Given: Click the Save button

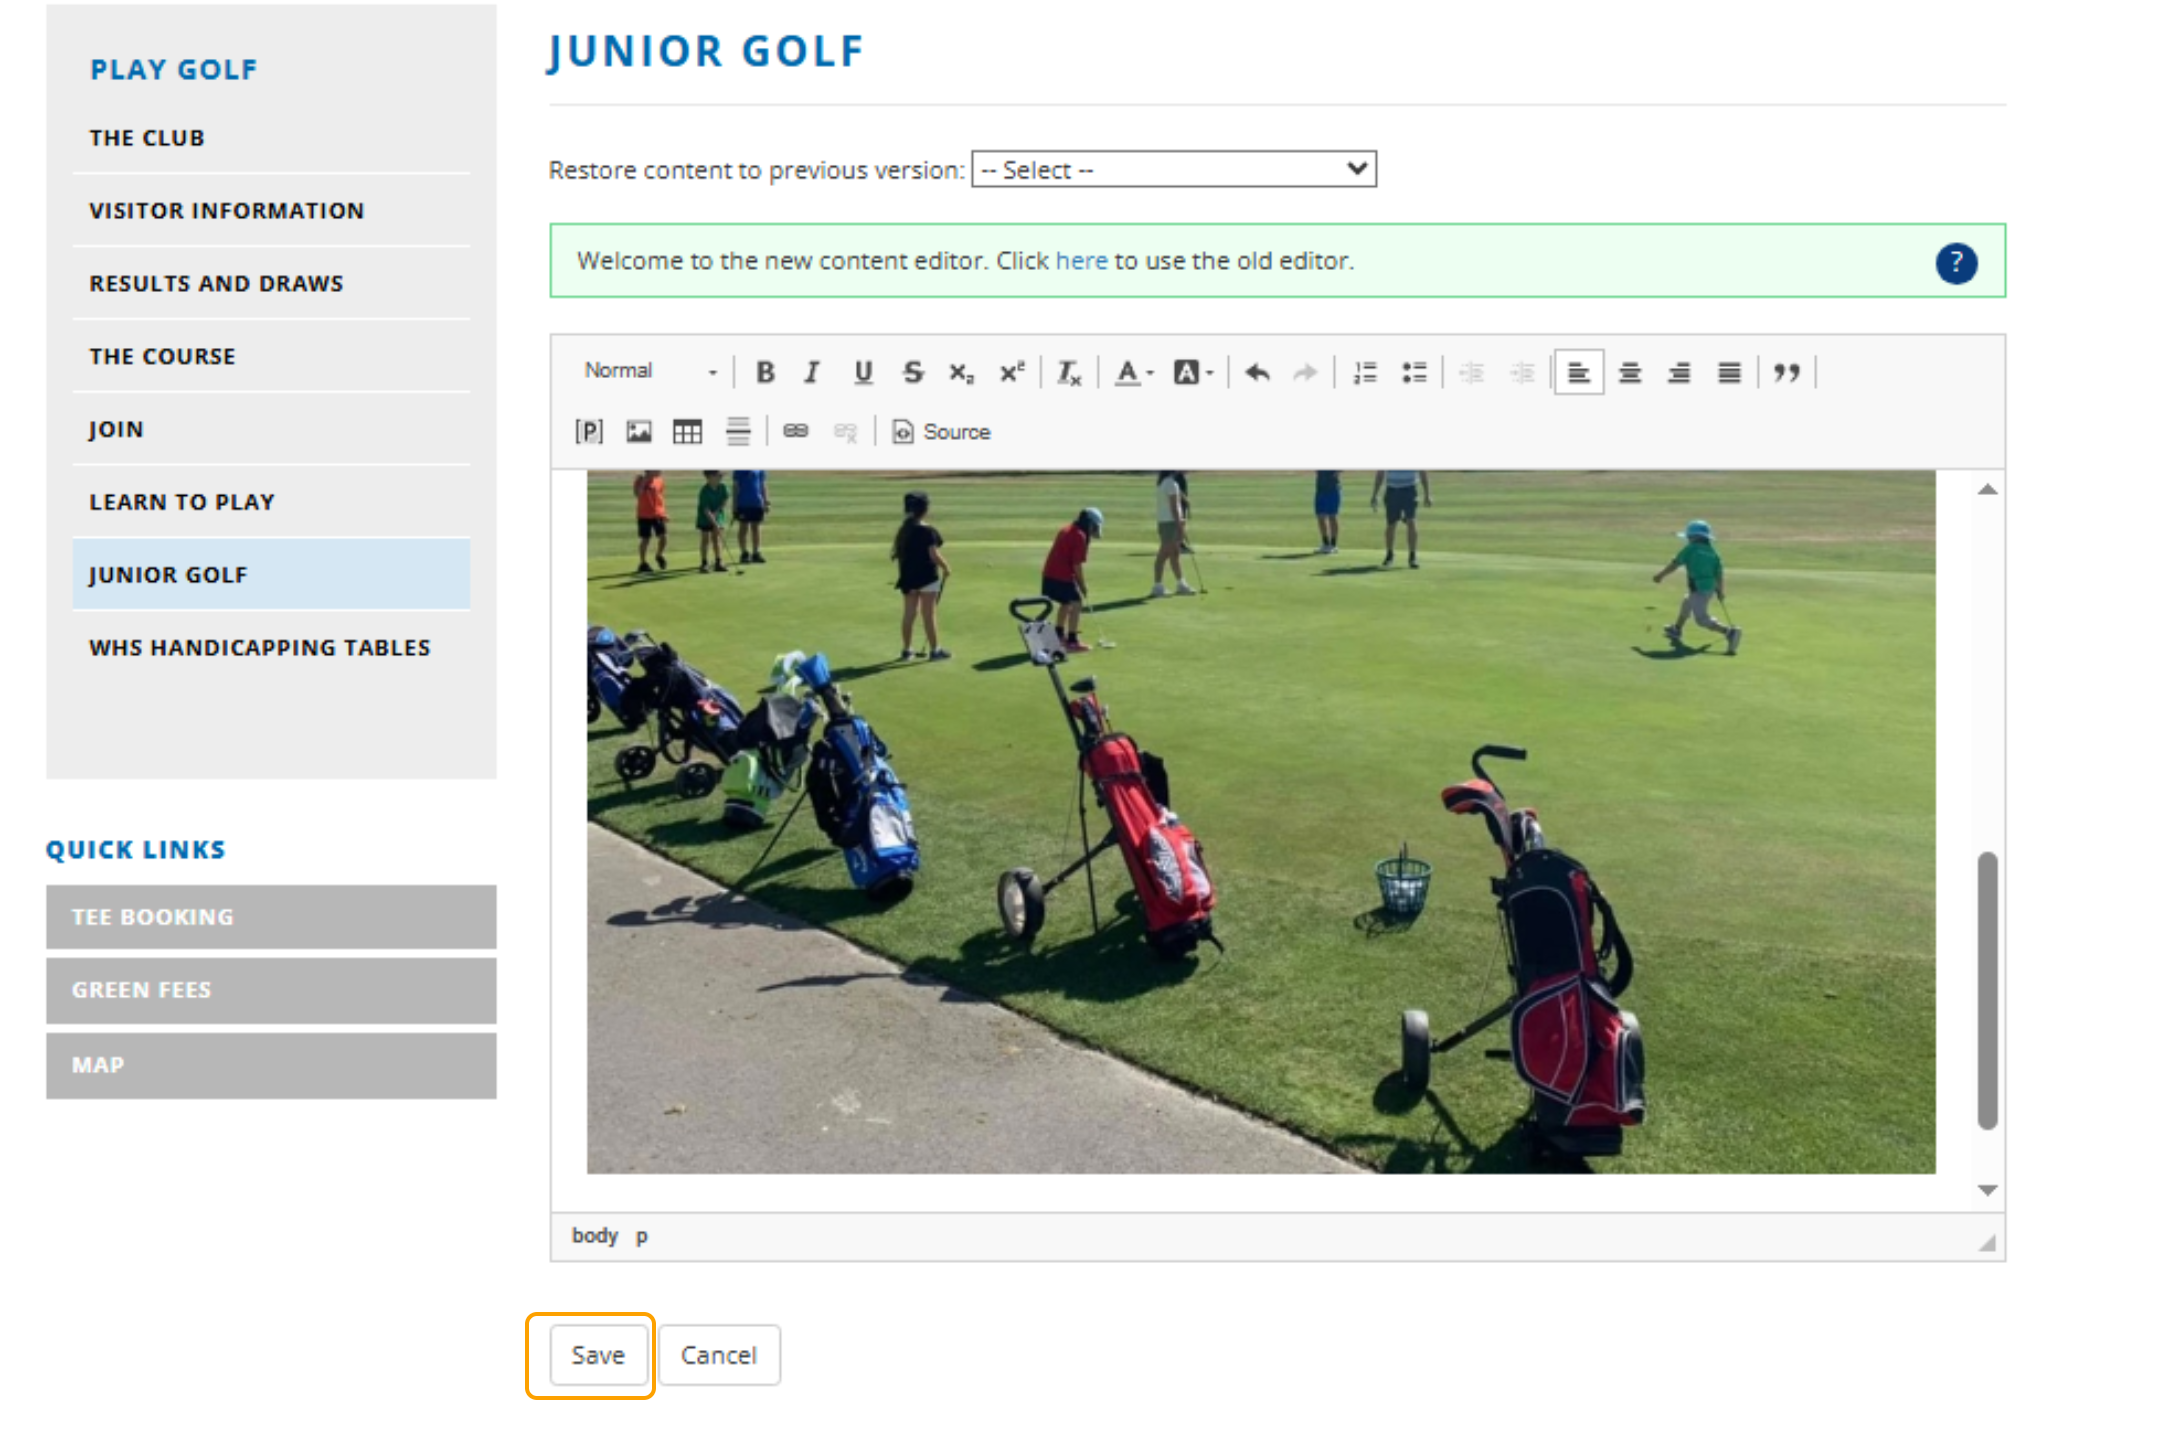Looking at the screenshot, I should [598, 1355].
